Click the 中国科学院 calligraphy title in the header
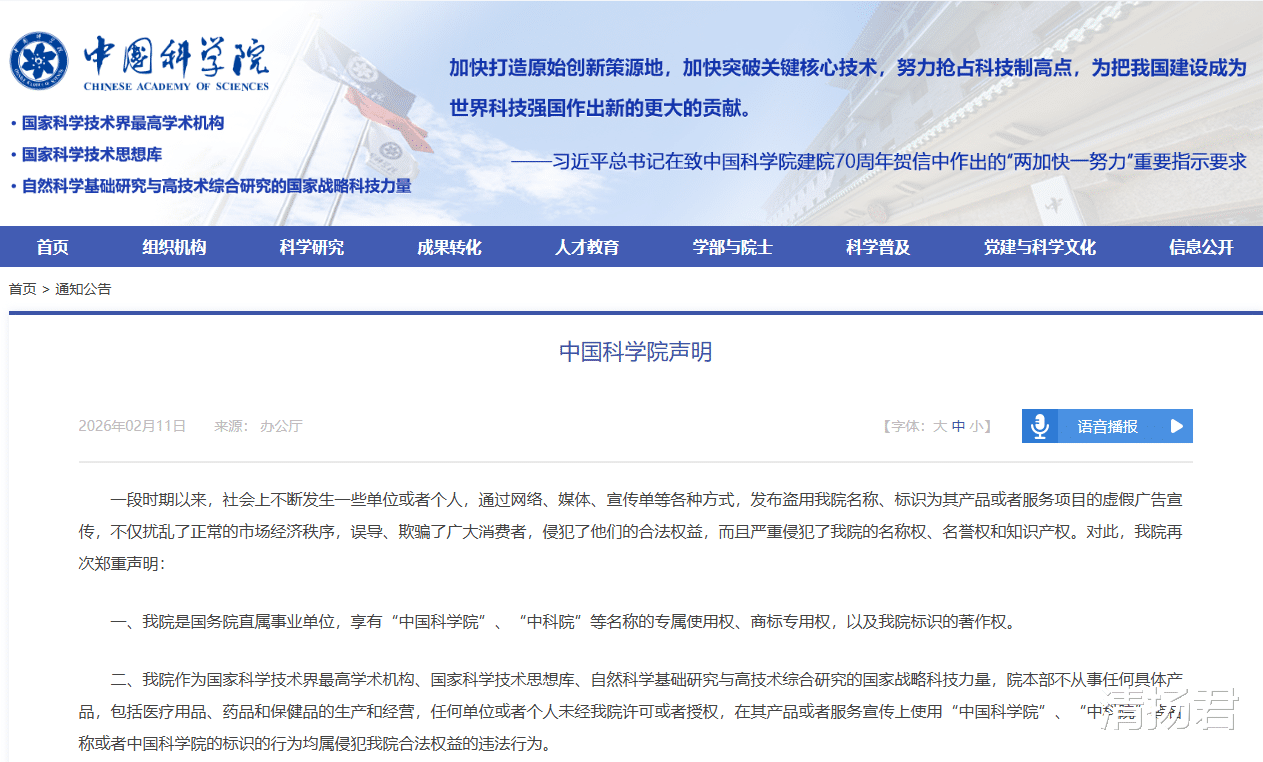 tap(176, 55)
